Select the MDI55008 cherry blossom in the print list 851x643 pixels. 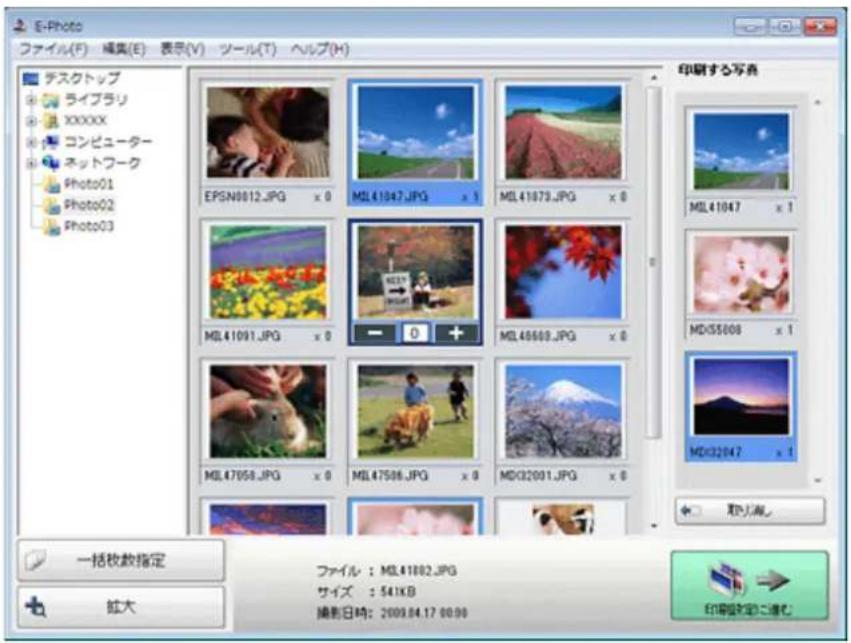(741, 274)
